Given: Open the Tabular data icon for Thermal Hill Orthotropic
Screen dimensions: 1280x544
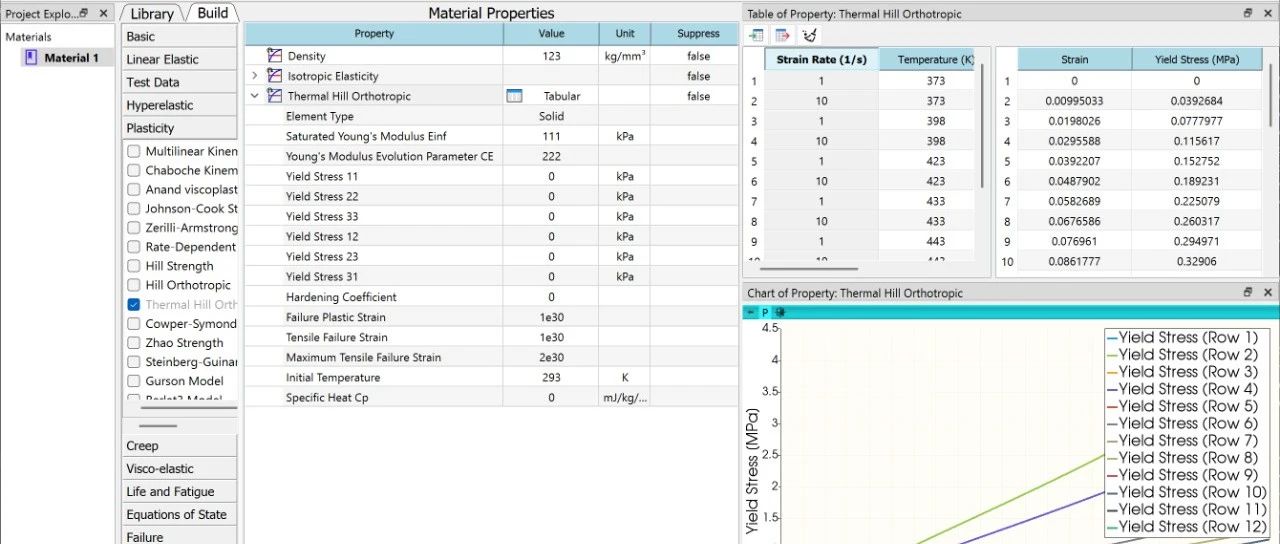Looking at the screenshot, I should tap(514, 96).
